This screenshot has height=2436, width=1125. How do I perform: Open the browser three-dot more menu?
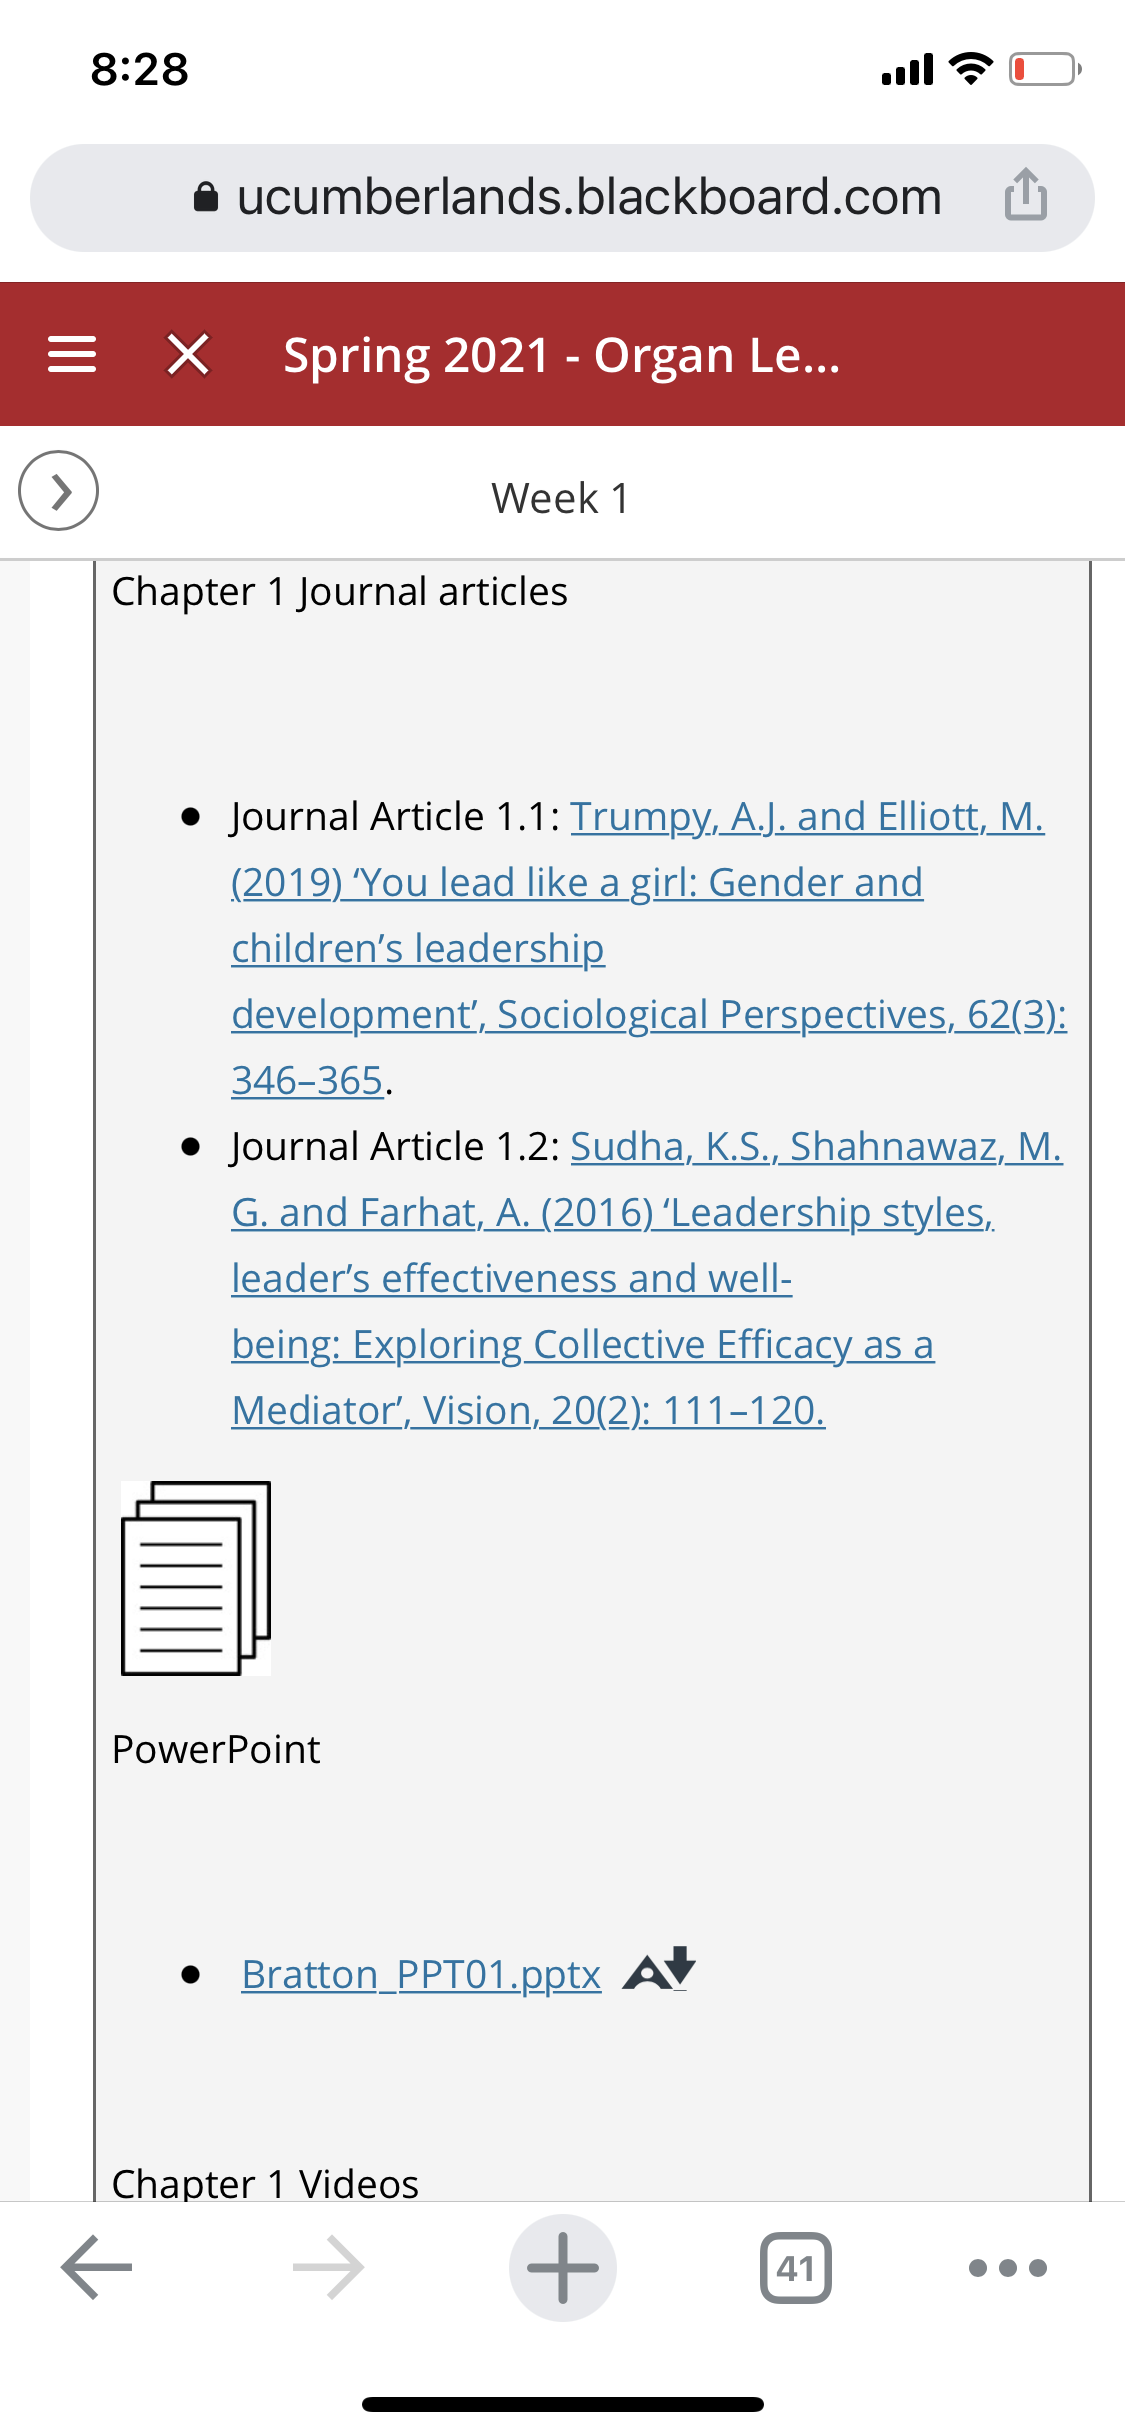tap(1008, 2267)
